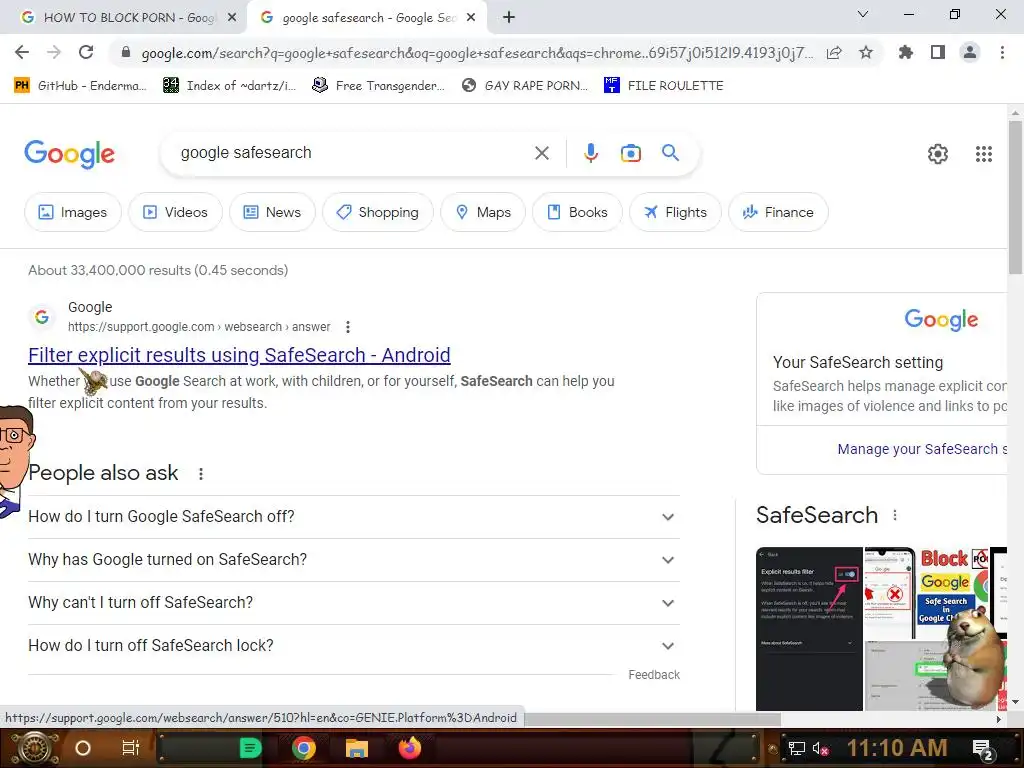Go back to the previous page
The image size is (1024, 768).
[22, 52]
